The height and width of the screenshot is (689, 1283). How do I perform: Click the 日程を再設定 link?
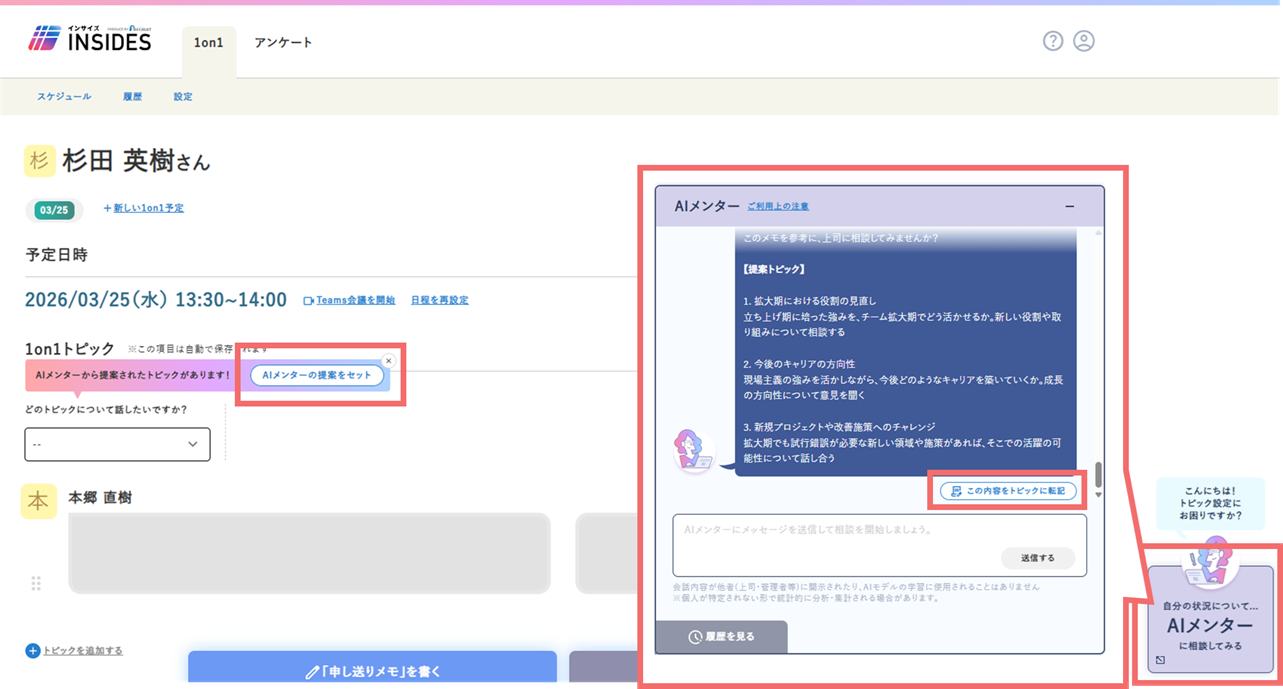tap(439, 300)
